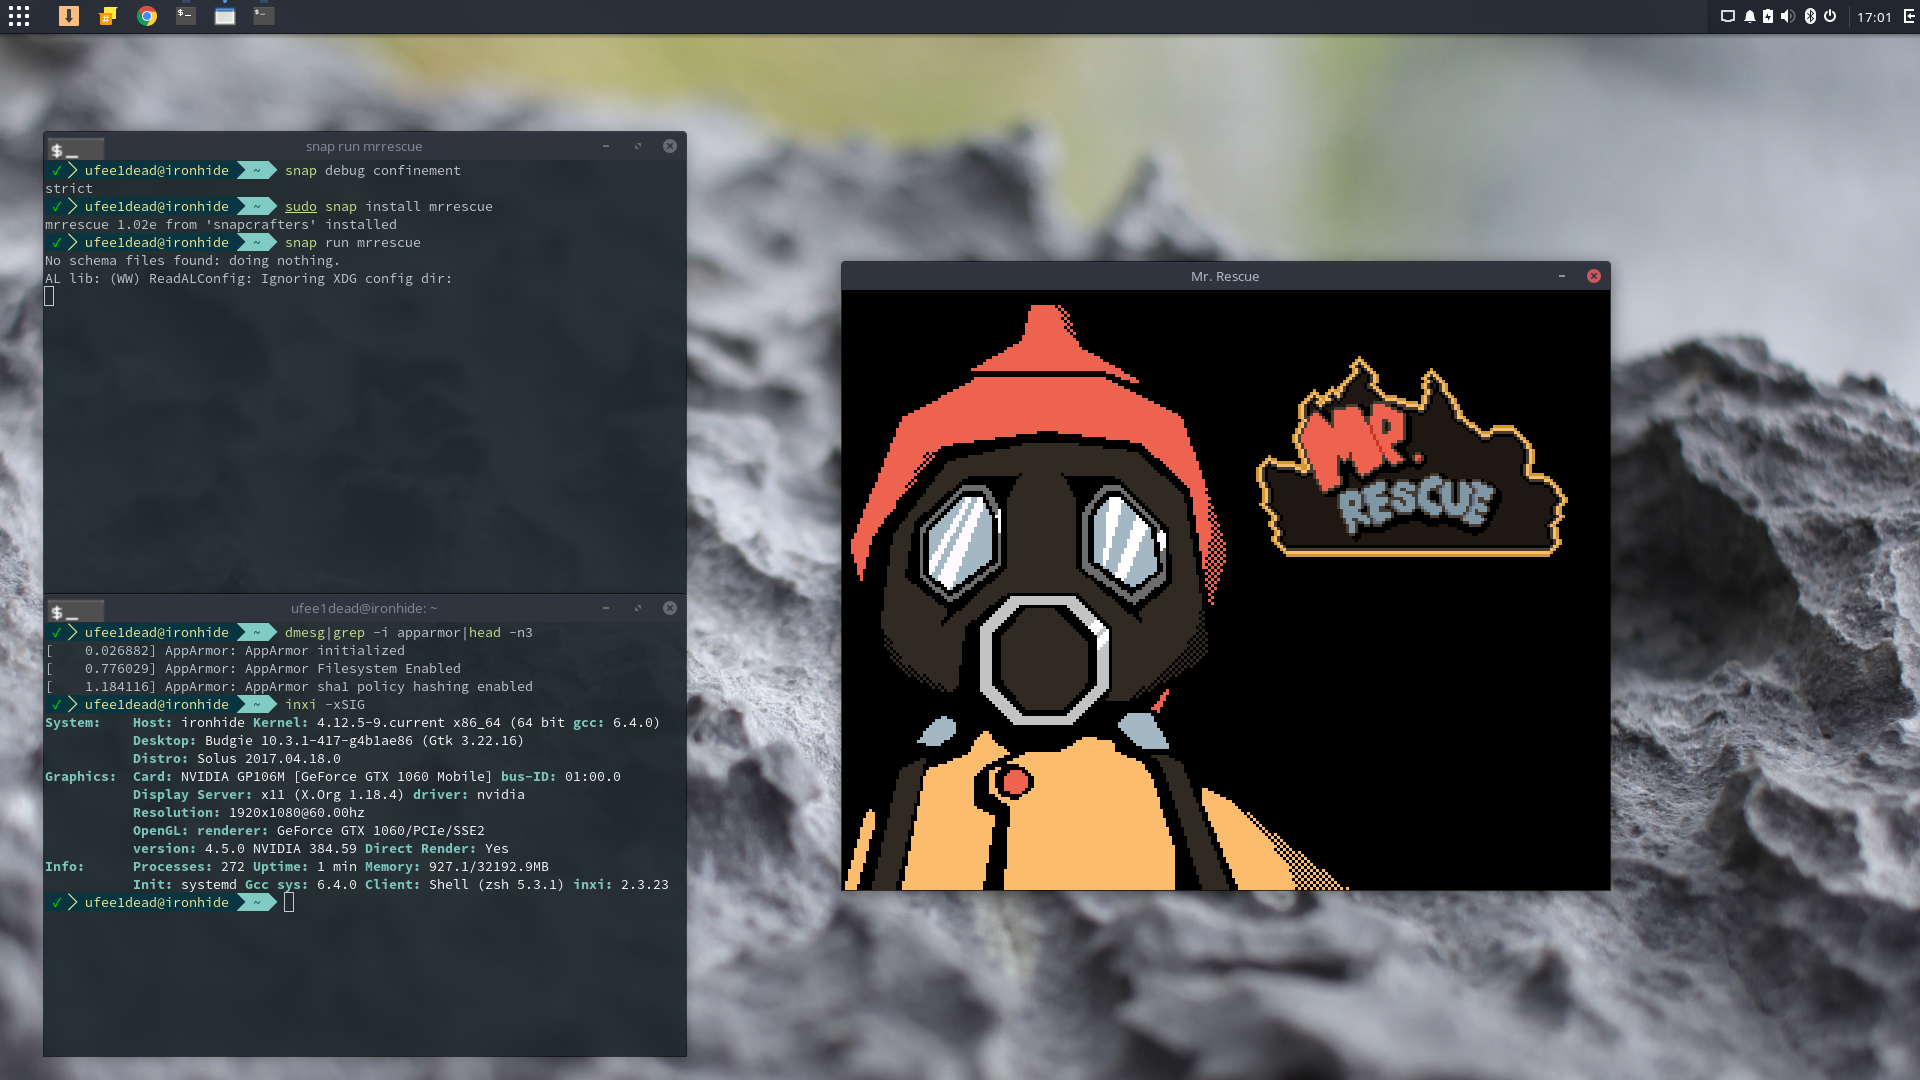The image size is (1920, 1080).
Task: Open the yellow sticky-notes hash app icon
Action: click(108, 16)
